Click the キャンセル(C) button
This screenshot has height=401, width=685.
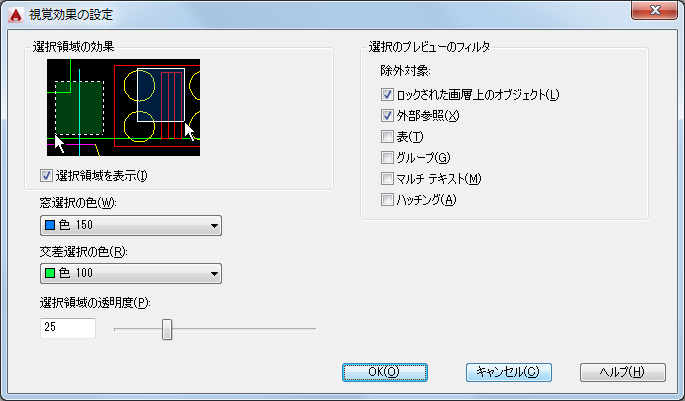pyautogui.click(x=509, y=372)
